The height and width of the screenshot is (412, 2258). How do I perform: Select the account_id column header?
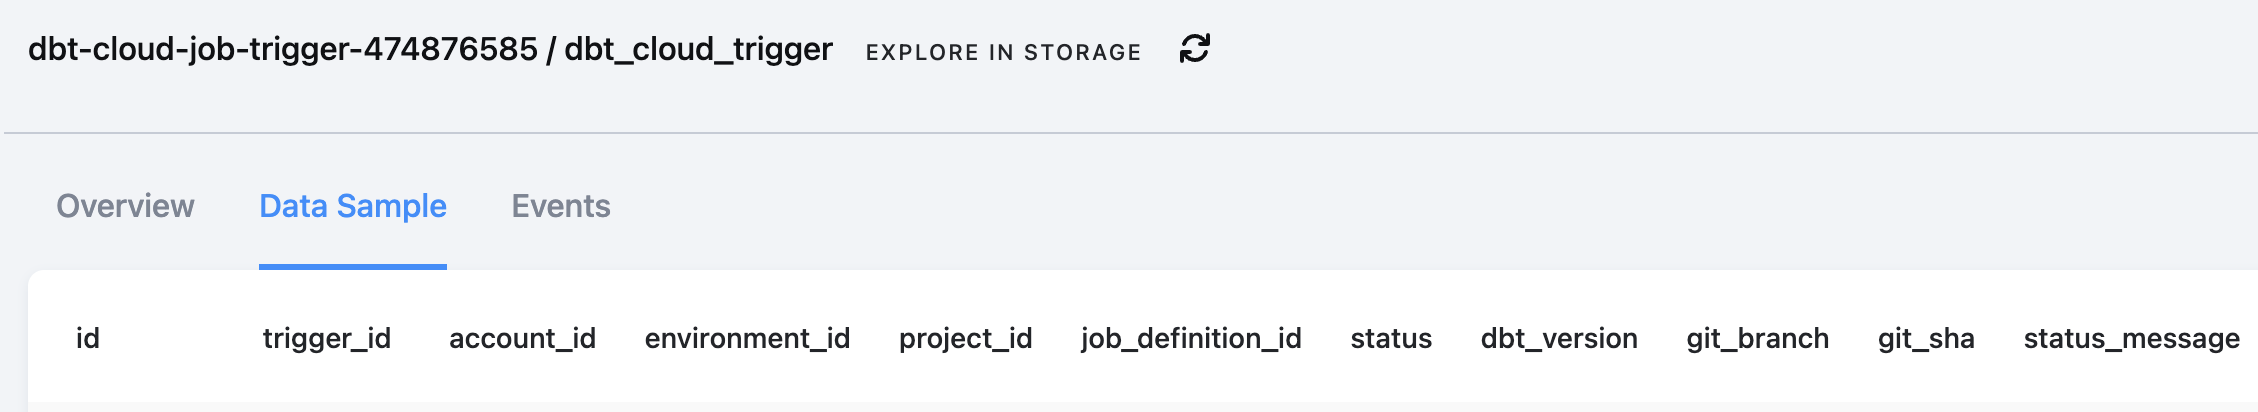[522, 339]
